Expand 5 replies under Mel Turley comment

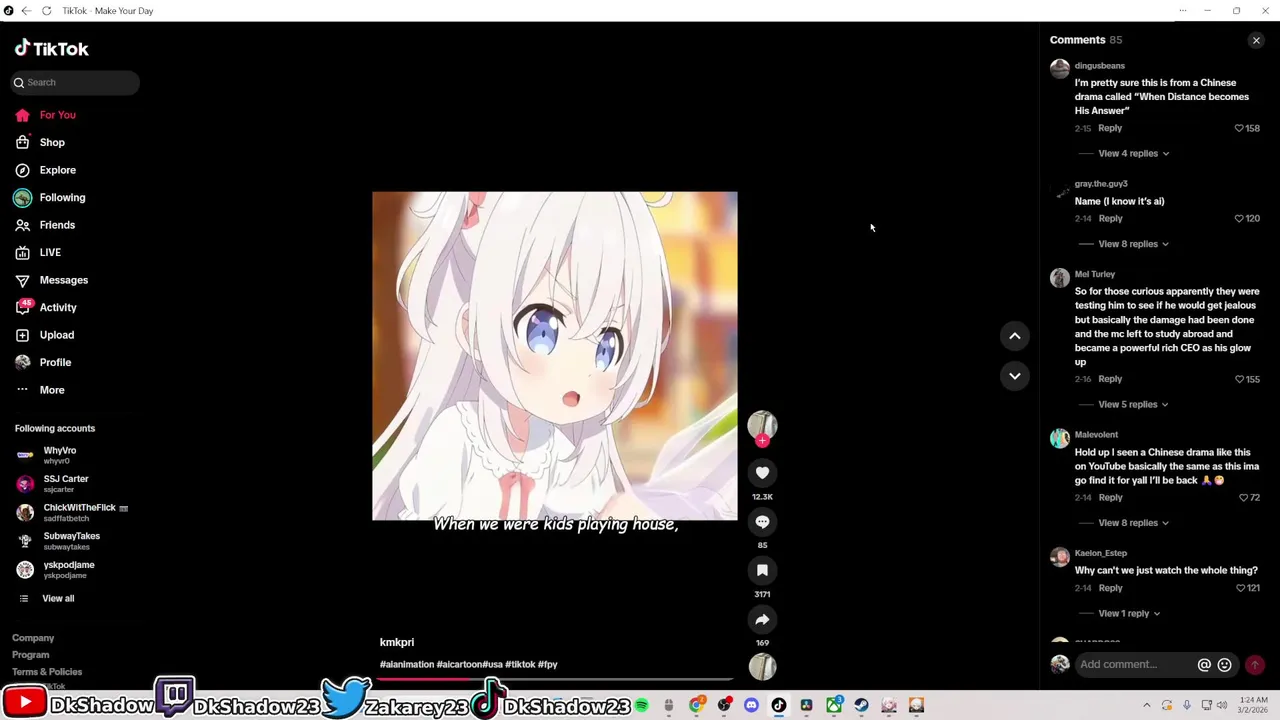1133,404
